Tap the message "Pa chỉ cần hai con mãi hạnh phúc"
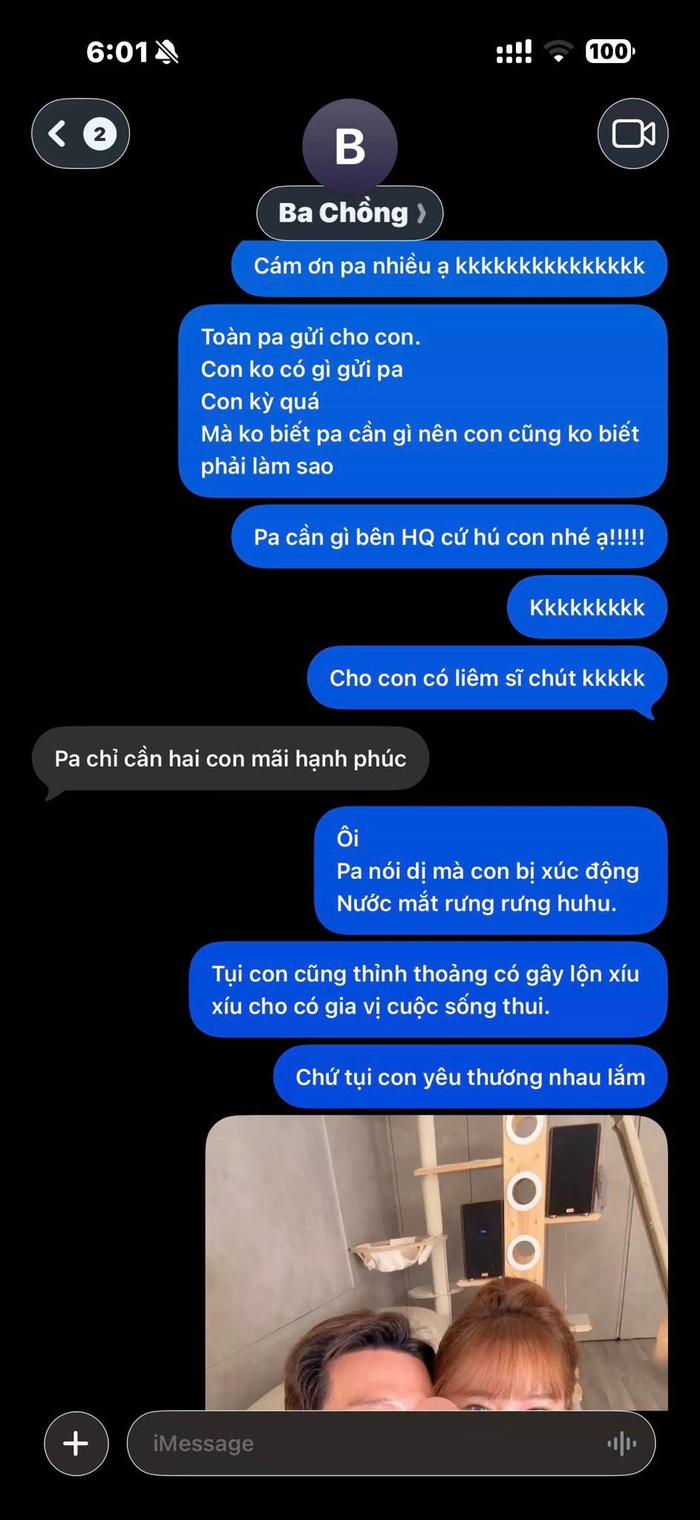700x1520 pixels. tap(231, 759)
